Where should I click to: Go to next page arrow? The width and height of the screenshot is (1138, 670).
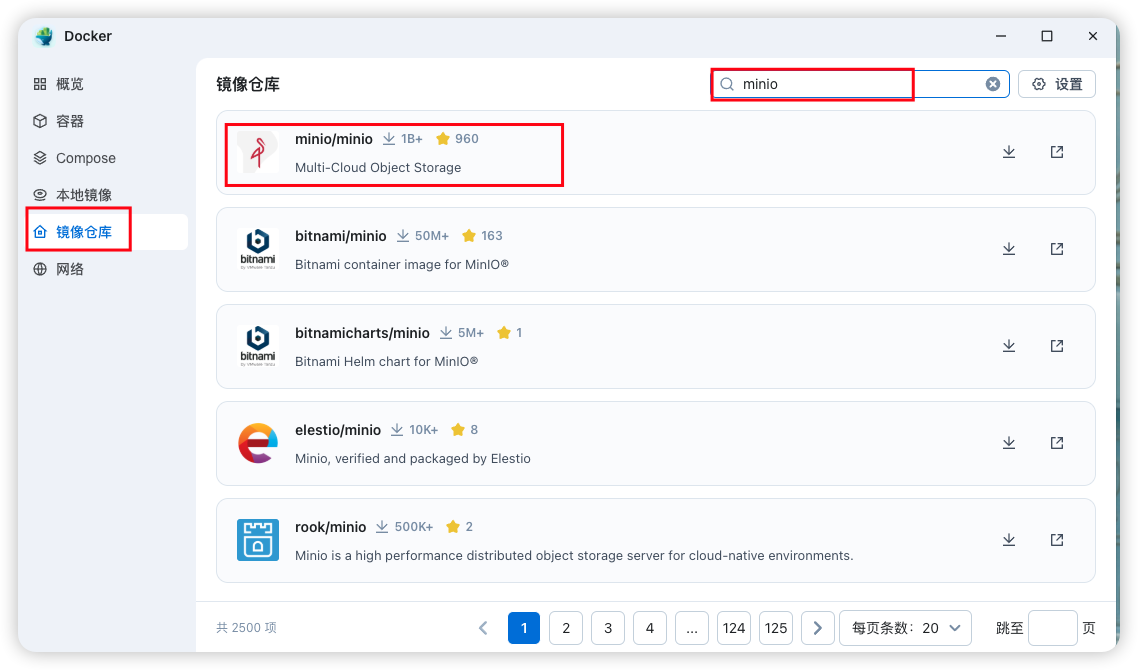(x=817, y=628)
